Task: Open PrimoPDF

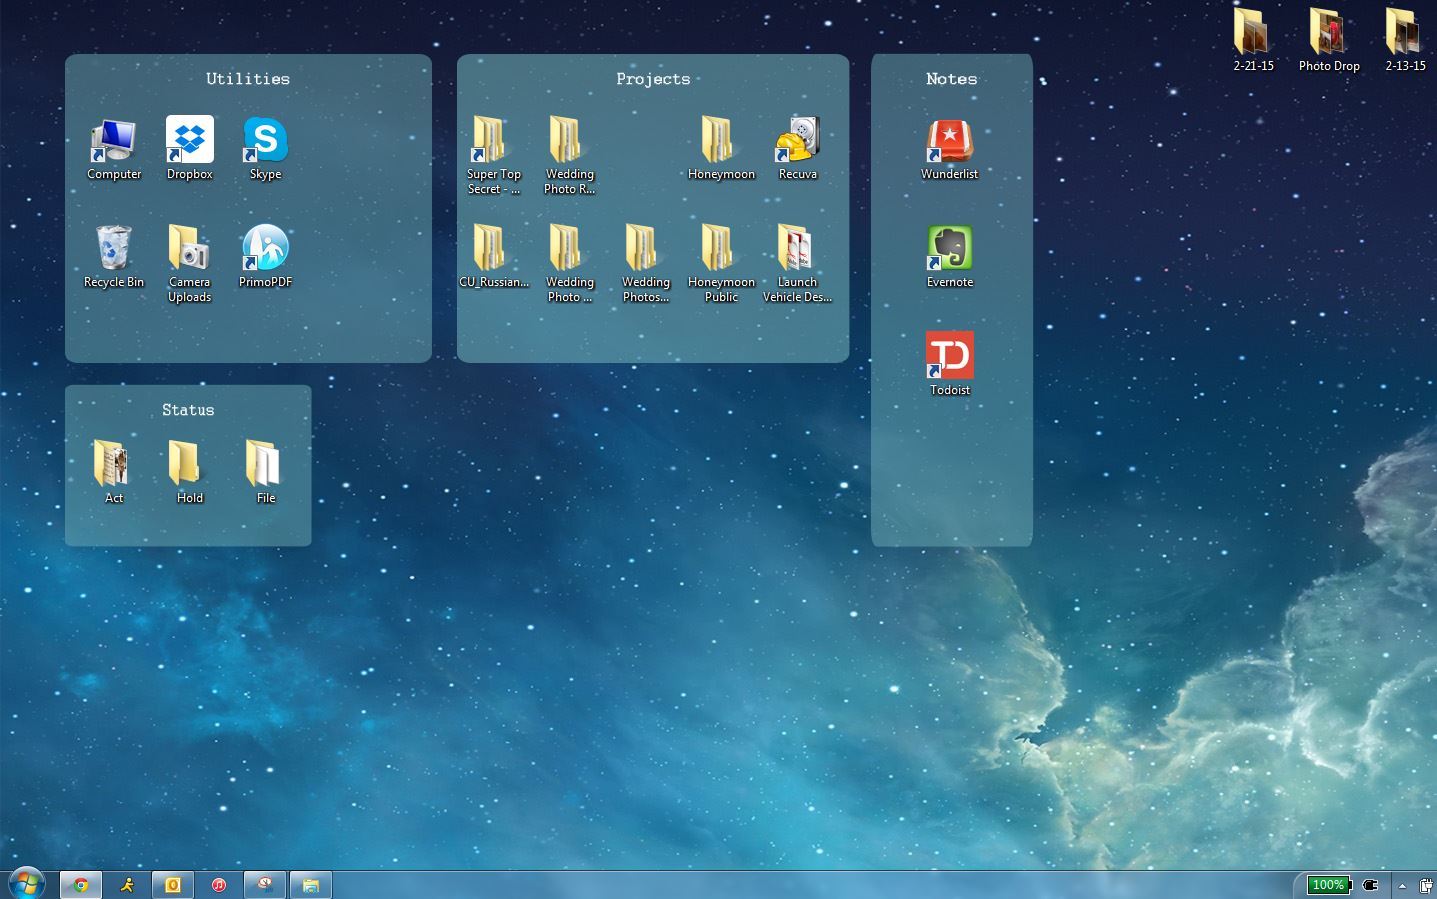Action: tap(264, 249)
